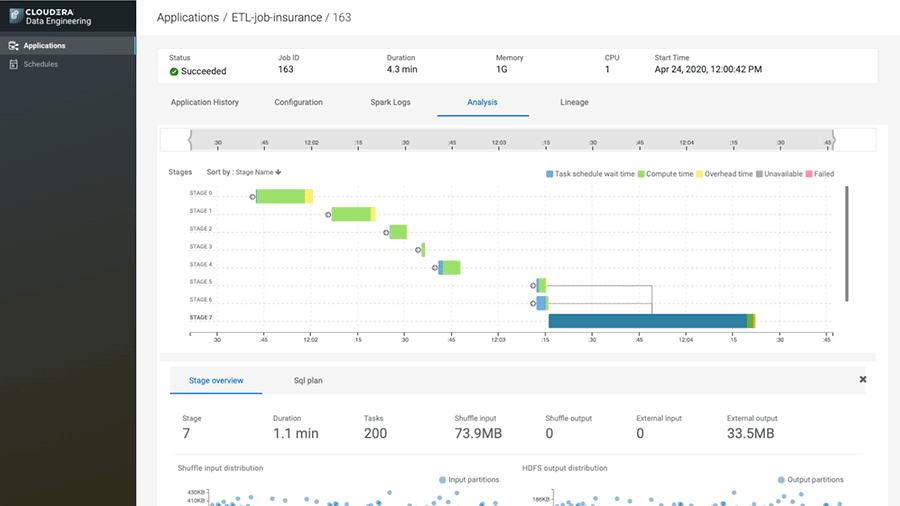Open the Sort by Stage Name dropdown

point(244,172)
